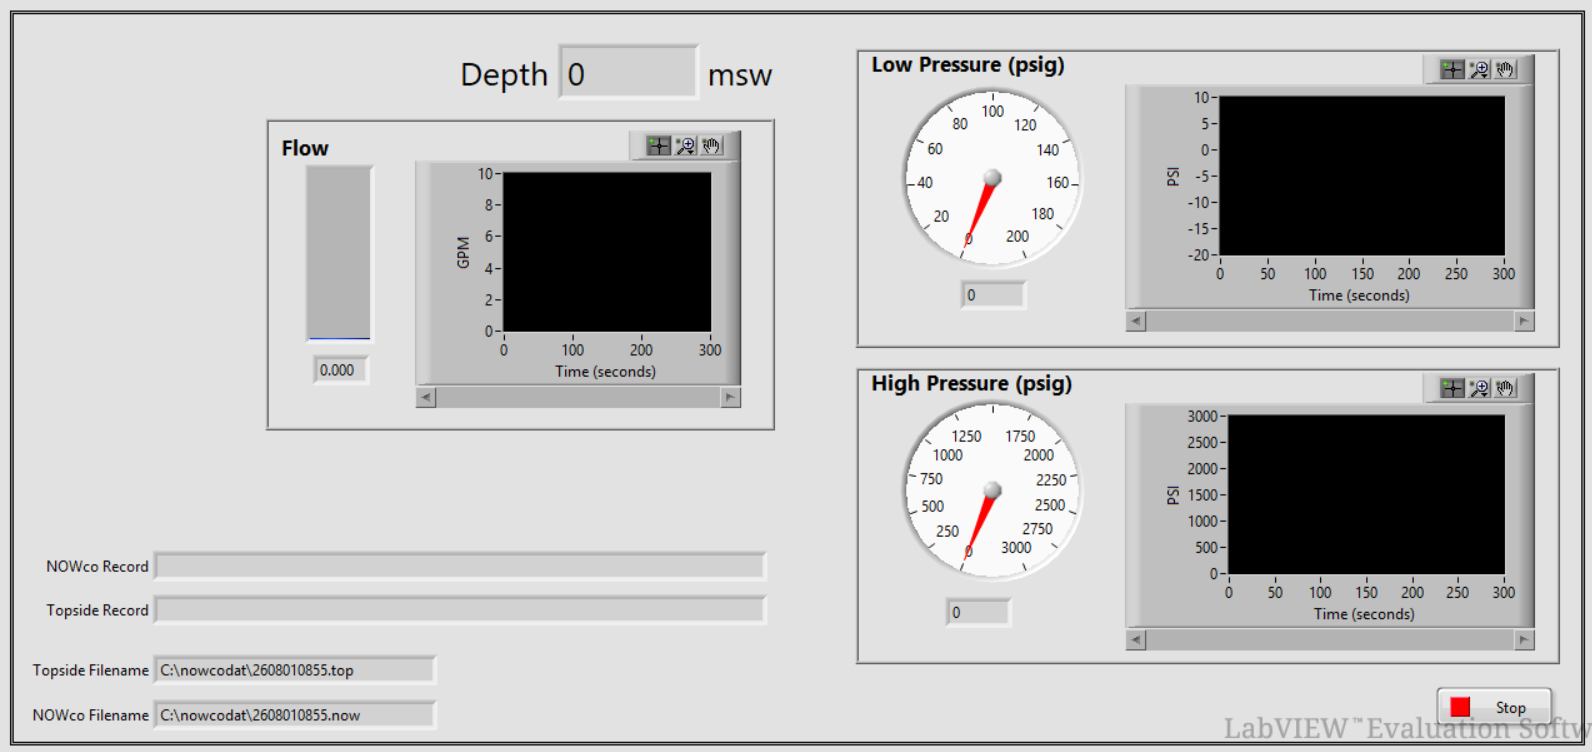Viewport: 1592px width, 752px height.
Task: Click the High Pressure graph scrollbar track
Action: coord(1330,640)
